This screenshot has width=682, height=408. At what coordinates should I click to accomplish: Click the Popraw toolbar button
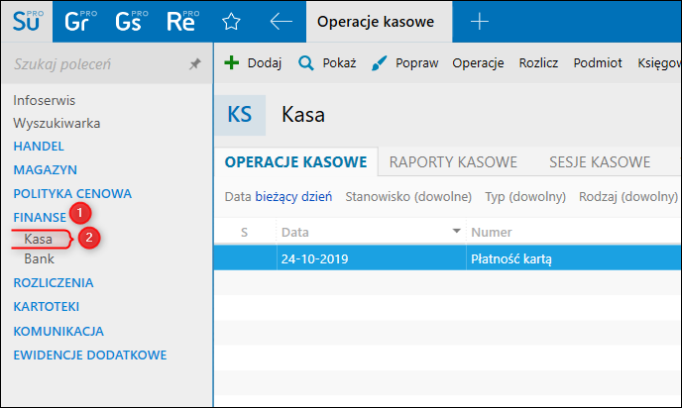click(x=405, y=63)
